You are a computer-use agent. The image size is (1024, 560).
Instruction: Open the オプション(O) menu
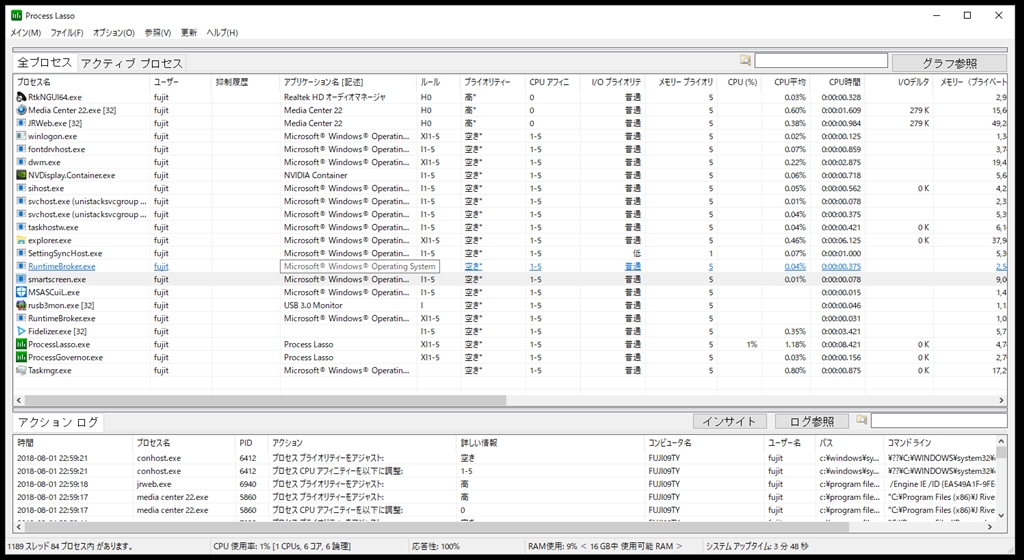pyautogui.click(x=114, y=33)
